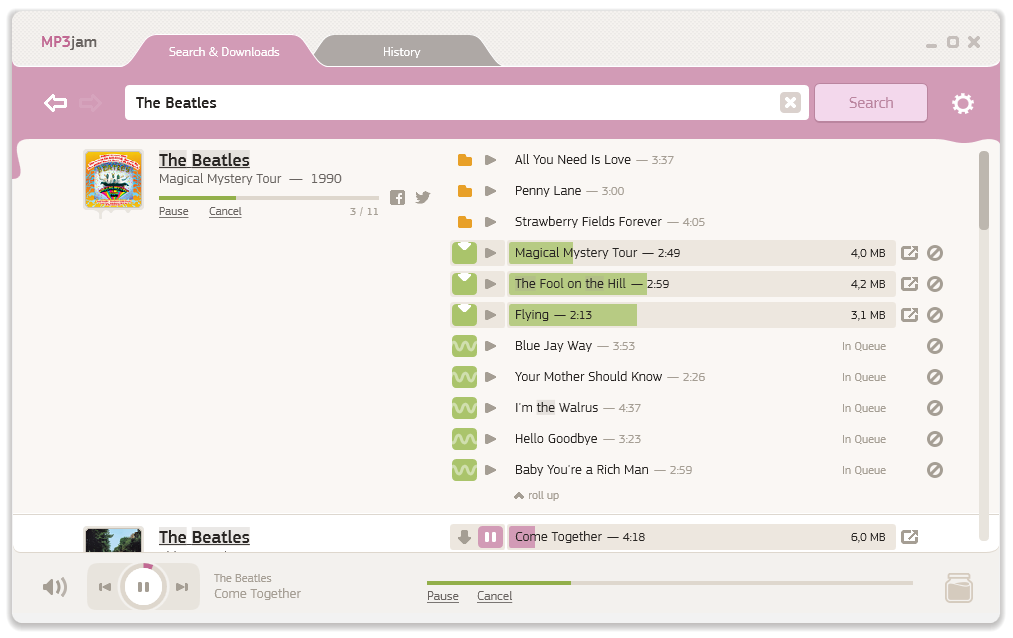Open folder icon for Strawberry Fields Forever

coord(465,222)
